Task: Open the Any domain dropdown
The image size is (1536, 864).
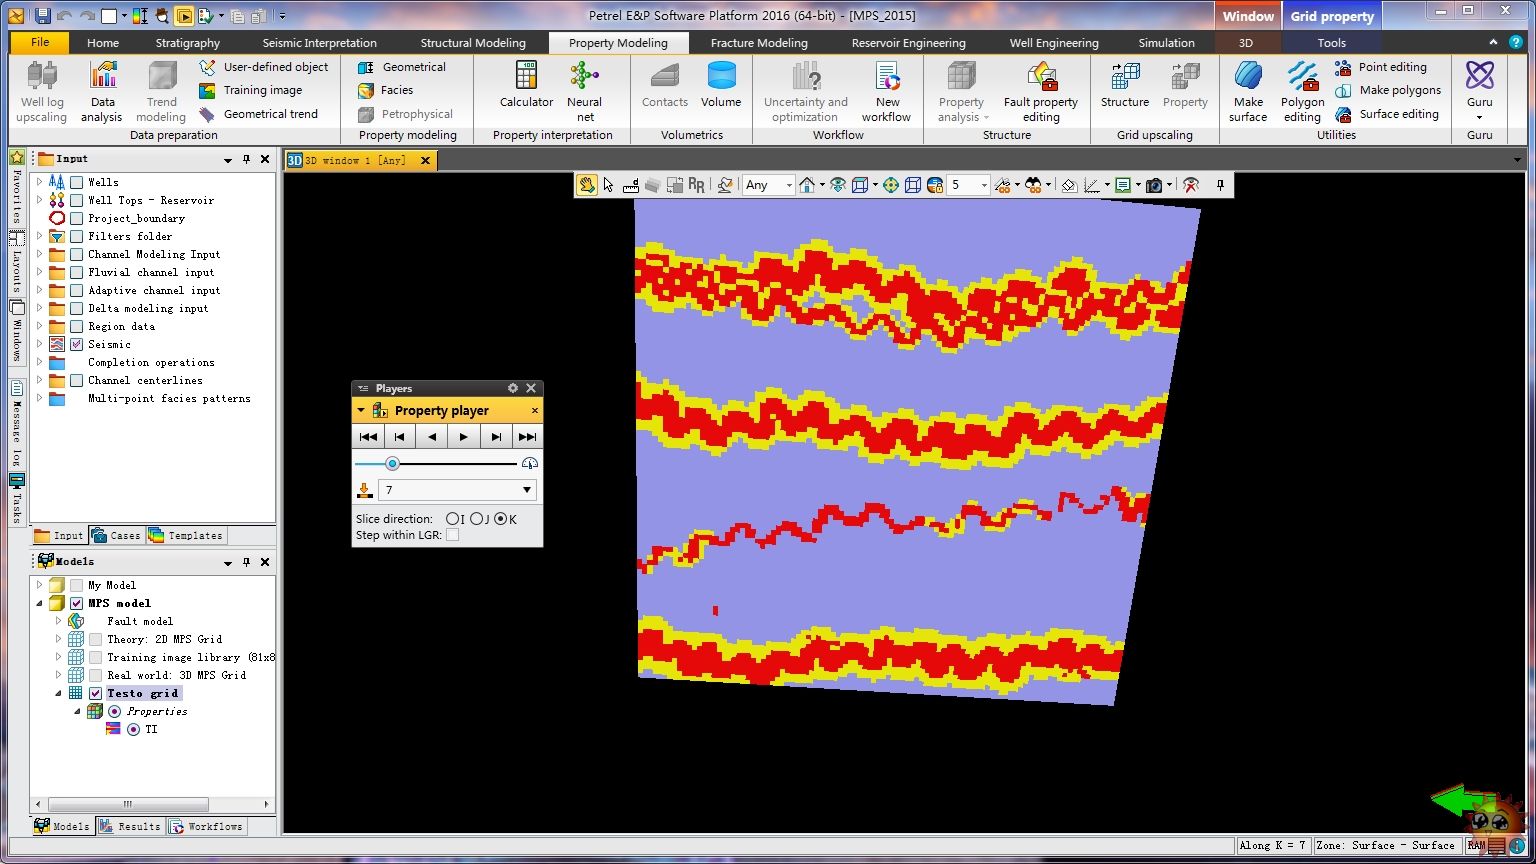Action: (788, 185)
